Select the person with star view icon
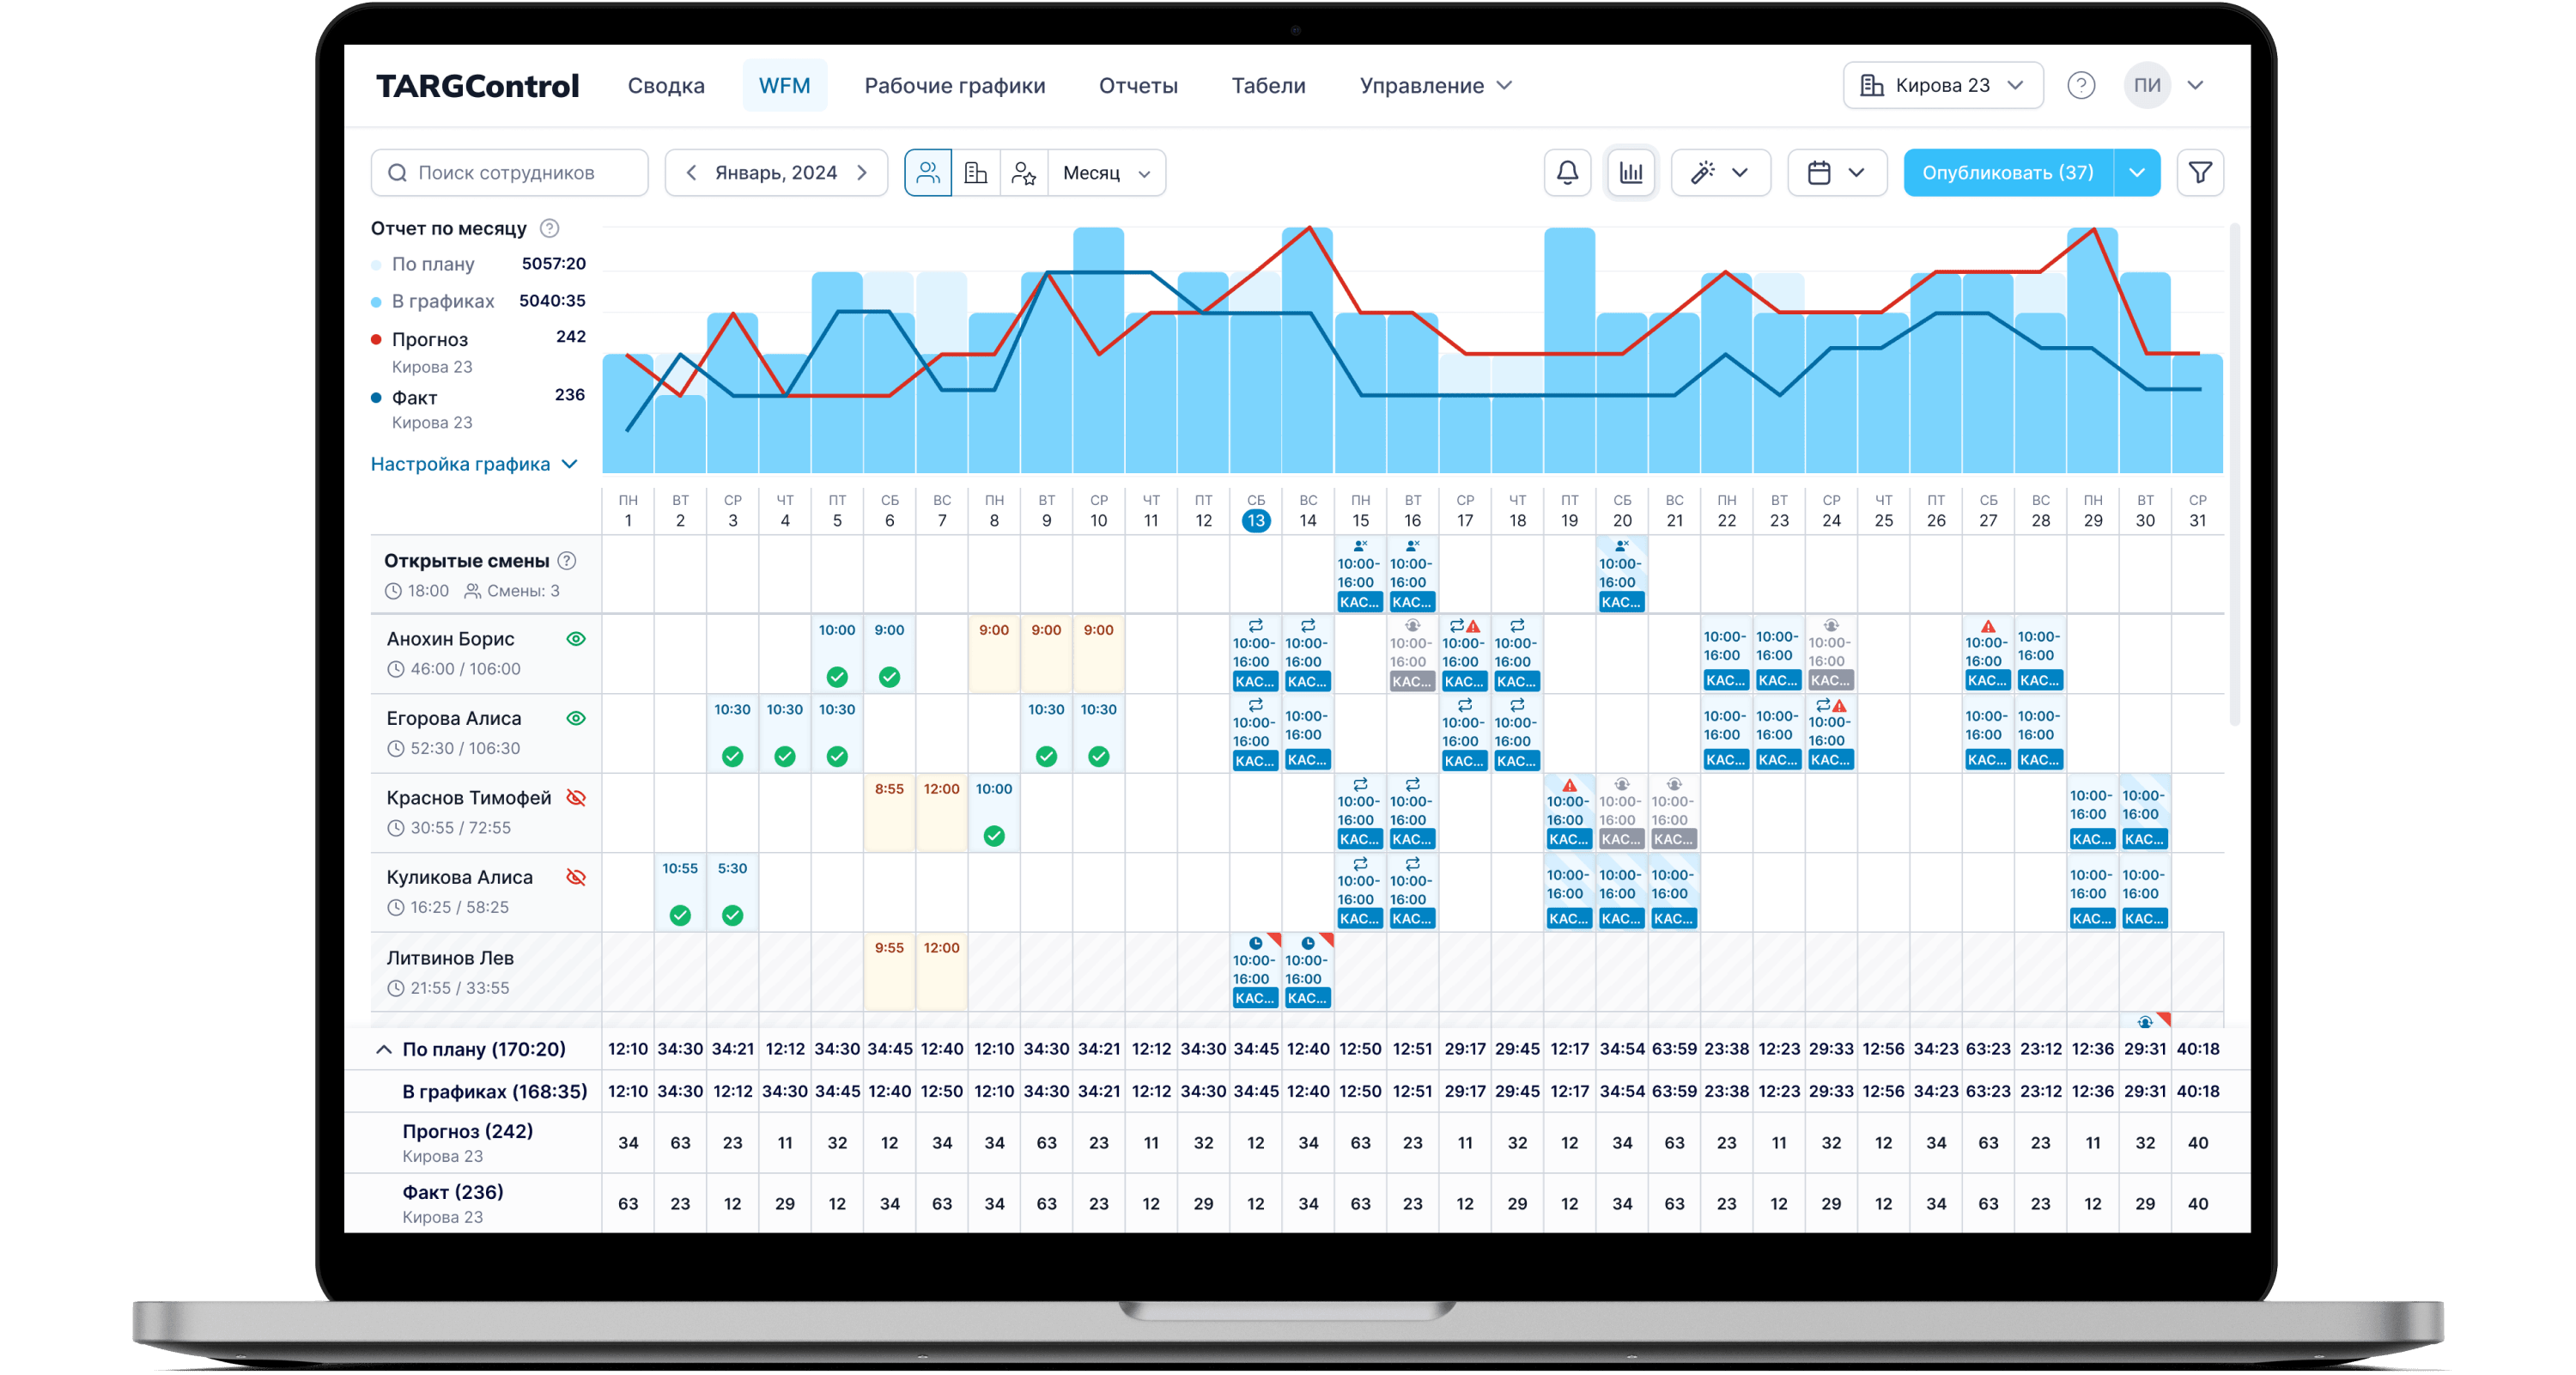Viewport: 2576px width, 1375px height. click(x=1024, y=173)
